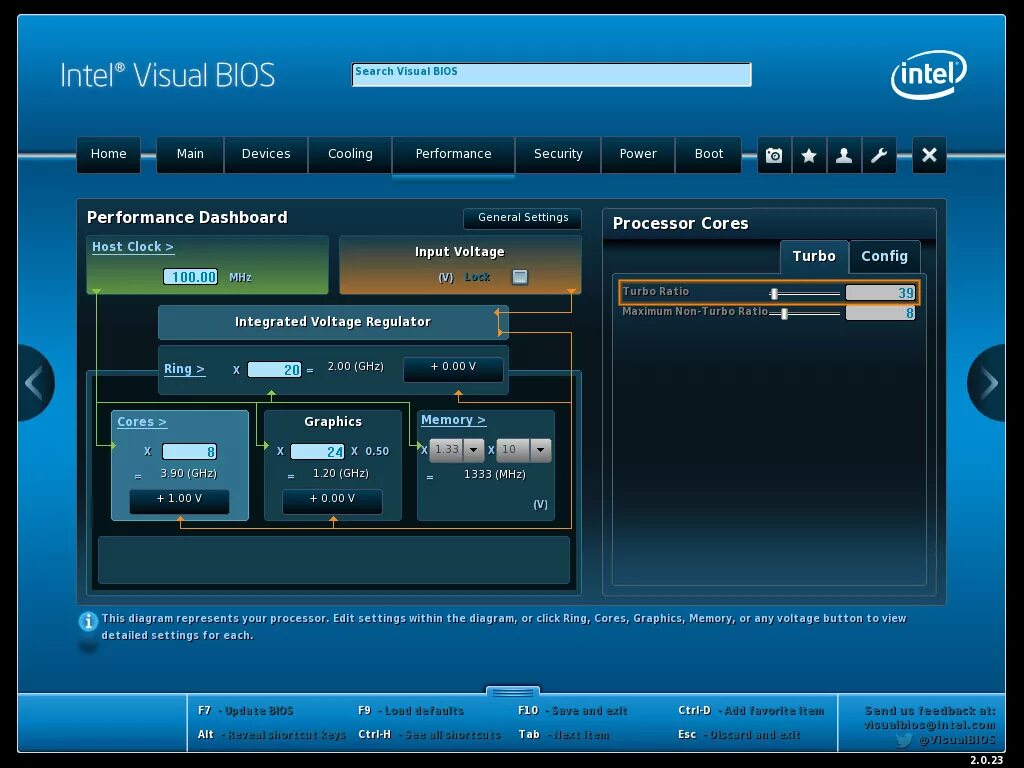Screen dimensions: 1024x768
Task: Click the 1.20 (GHz) graphics frequency value
Action: click(340, 473)
